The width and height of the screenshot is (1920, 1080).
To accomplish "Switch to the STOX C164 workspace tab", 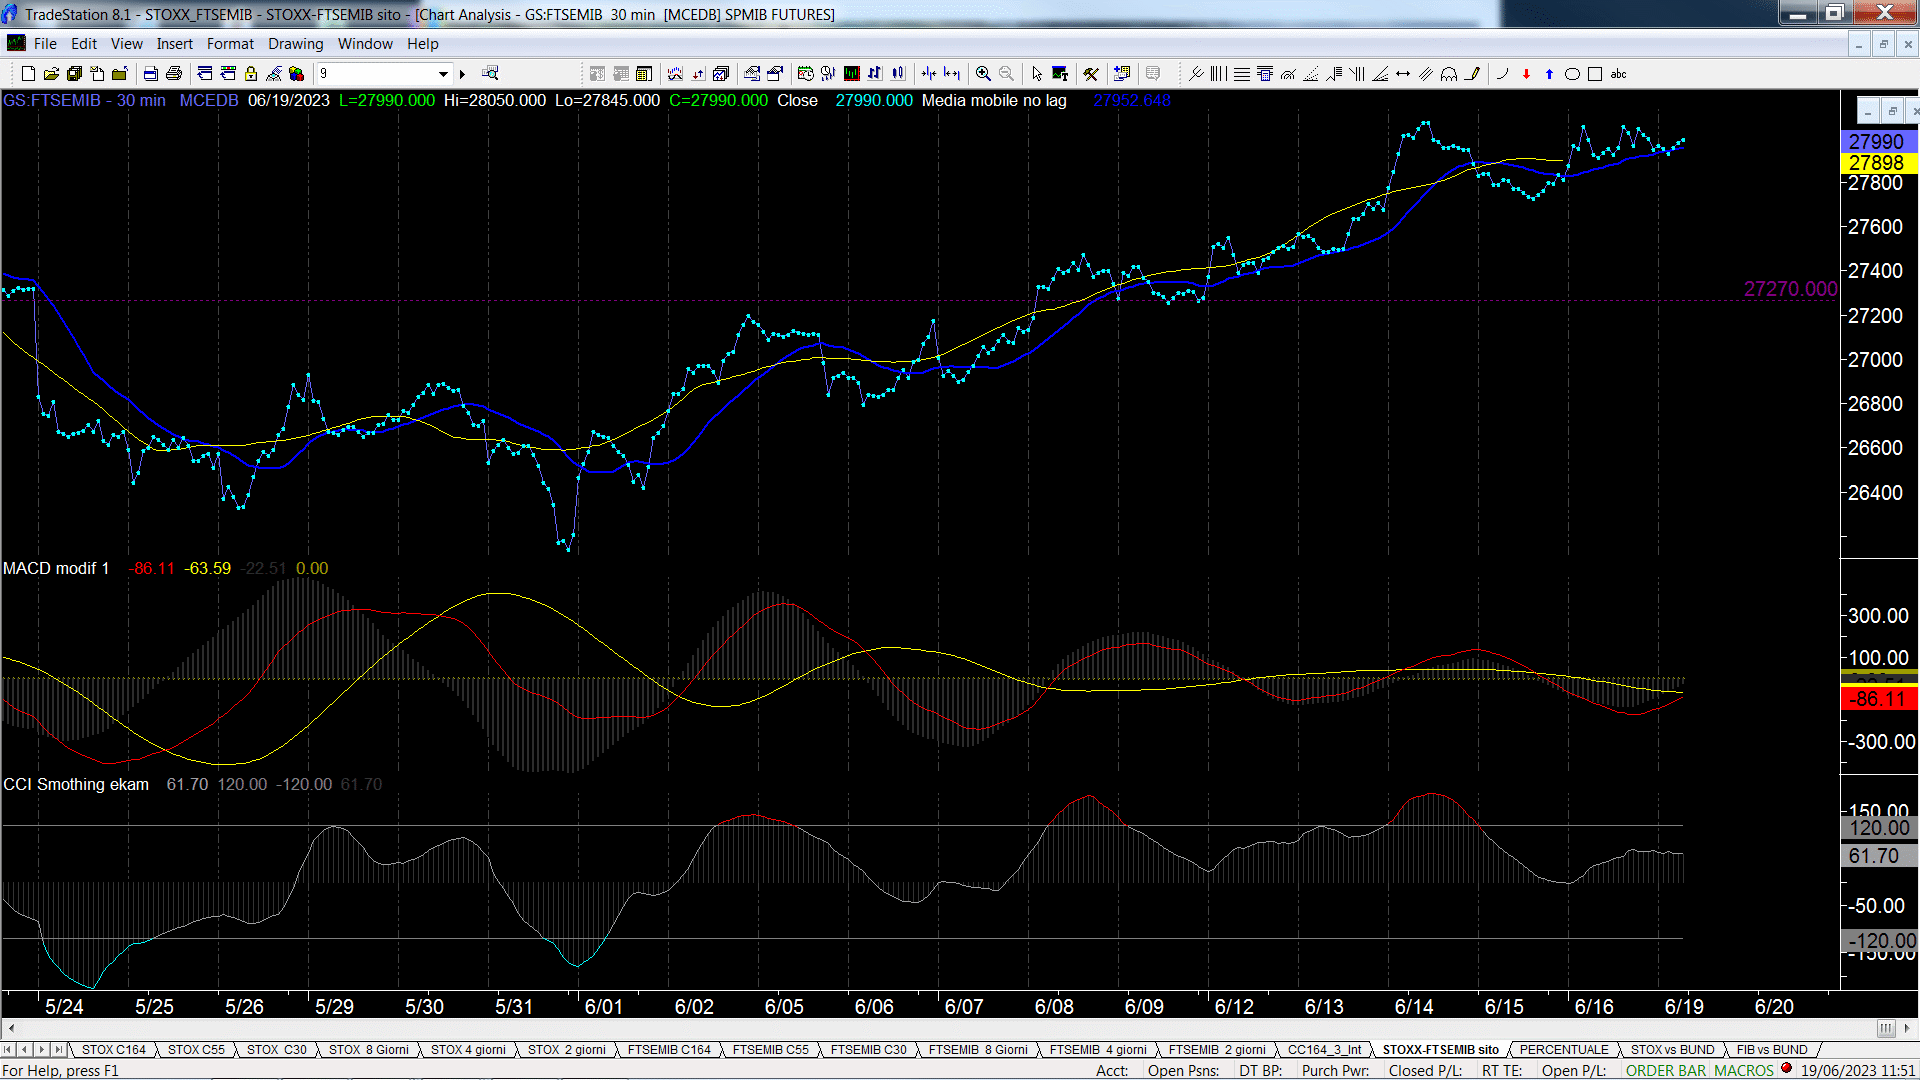I will point(113,1049).
